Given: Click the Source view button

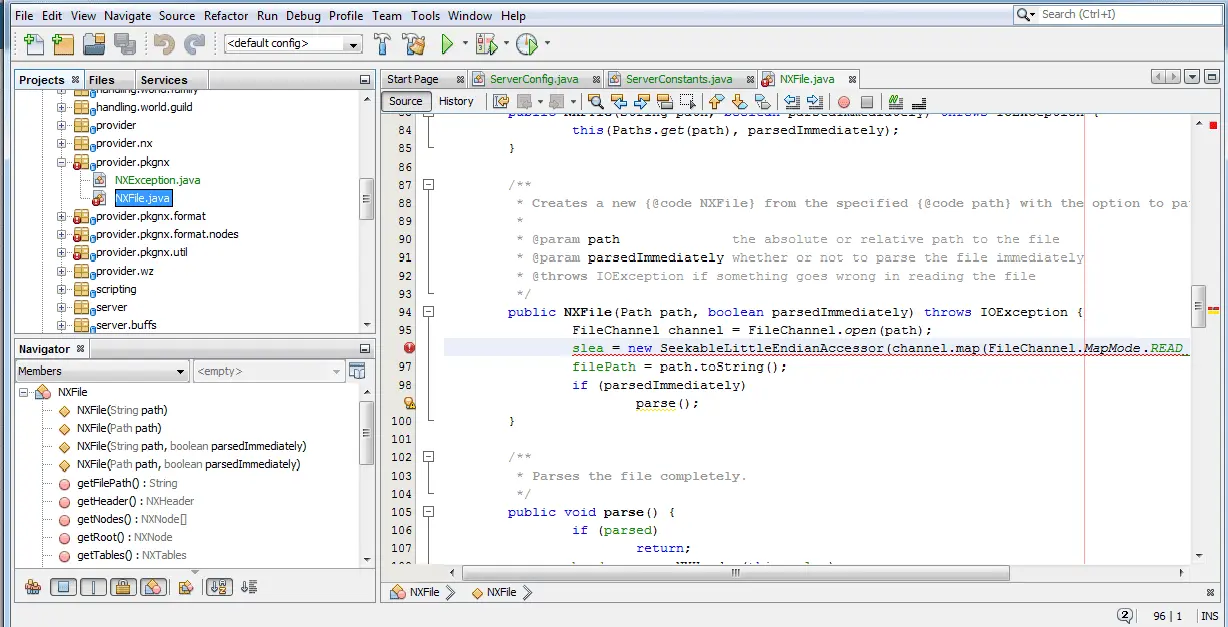Looking at the screenshot, I should (x=406, y=101).
